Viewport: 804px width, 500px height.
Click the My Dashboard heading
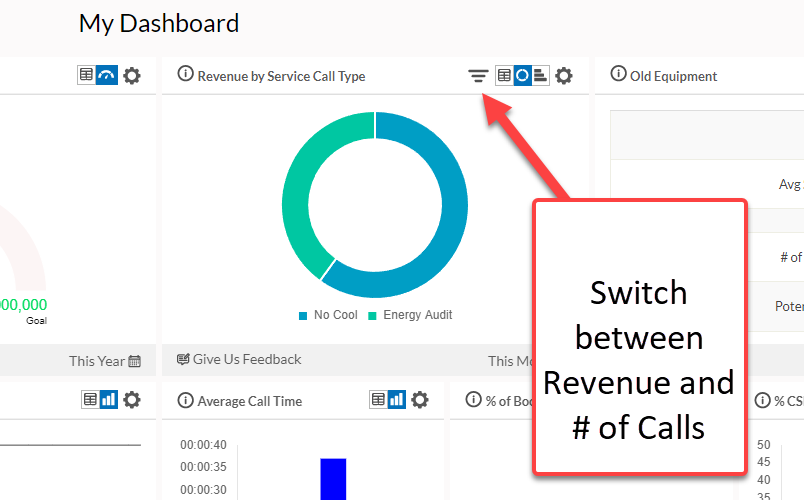(x=159, y=24)
